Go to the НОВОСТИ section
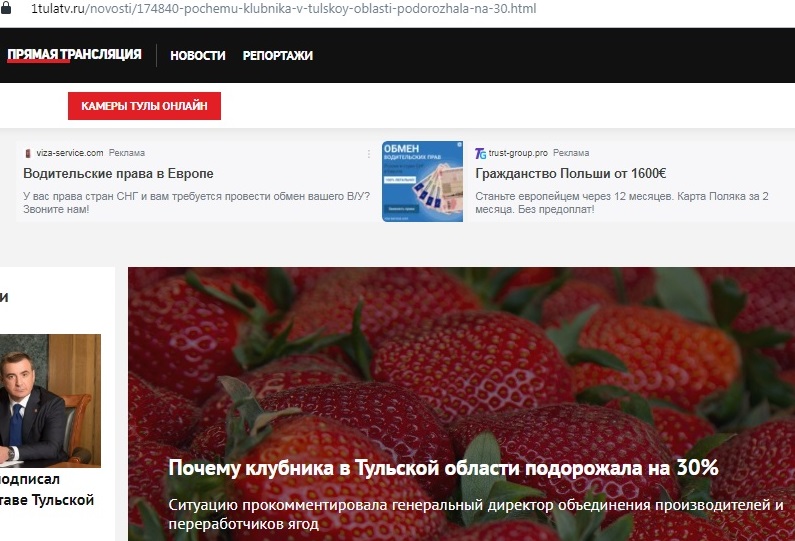795x541 pixels. [x=198, y=55]
